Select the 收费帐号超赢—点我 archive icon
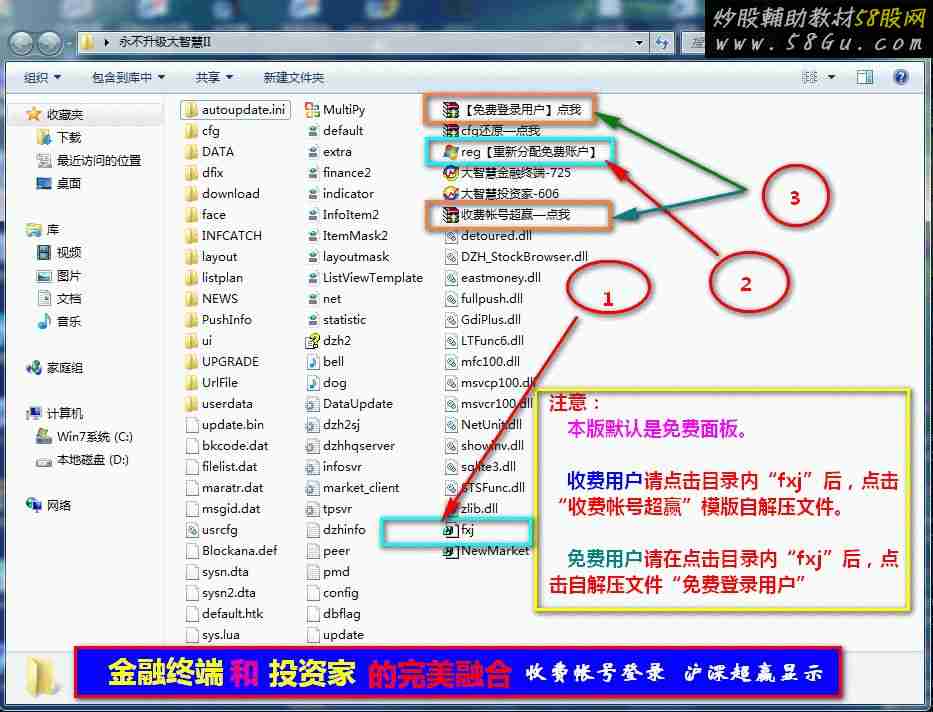Screen dimensions: 933x712 pos(450,215)
